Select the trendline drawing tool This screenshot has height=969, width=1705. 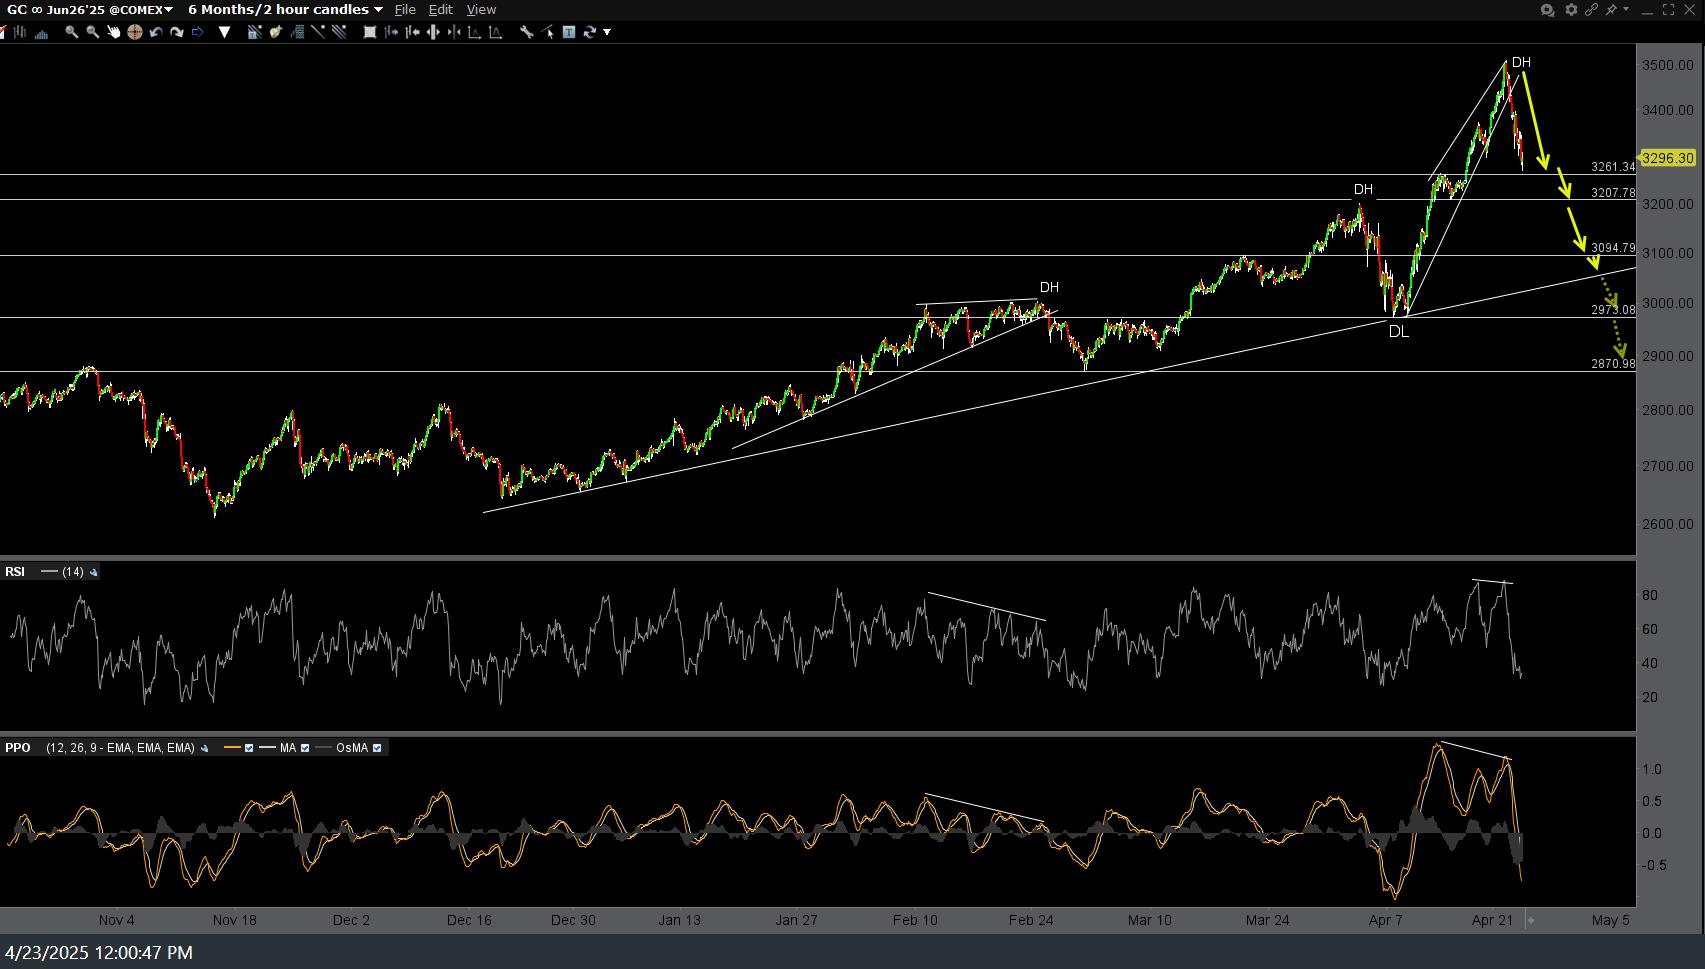(318, 32)
